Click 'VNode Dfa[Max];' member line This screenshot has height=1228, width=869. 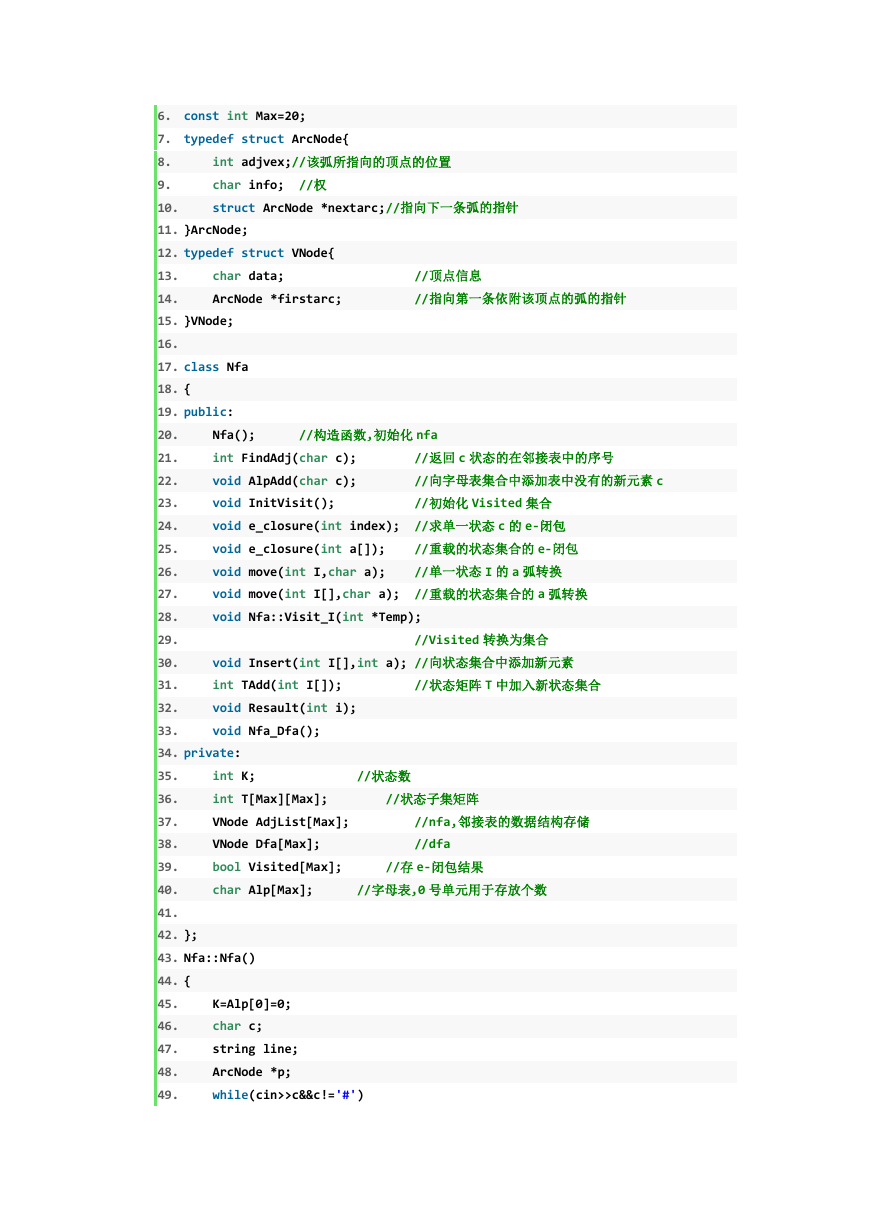(266, 844)
